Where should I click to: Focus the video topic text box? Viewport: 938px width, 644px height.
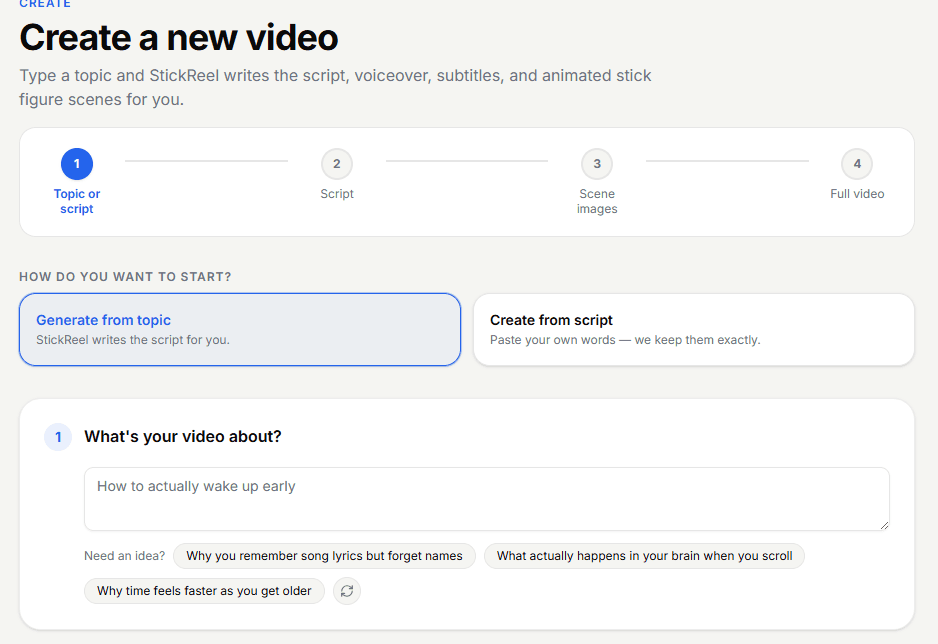coord(487,499)
